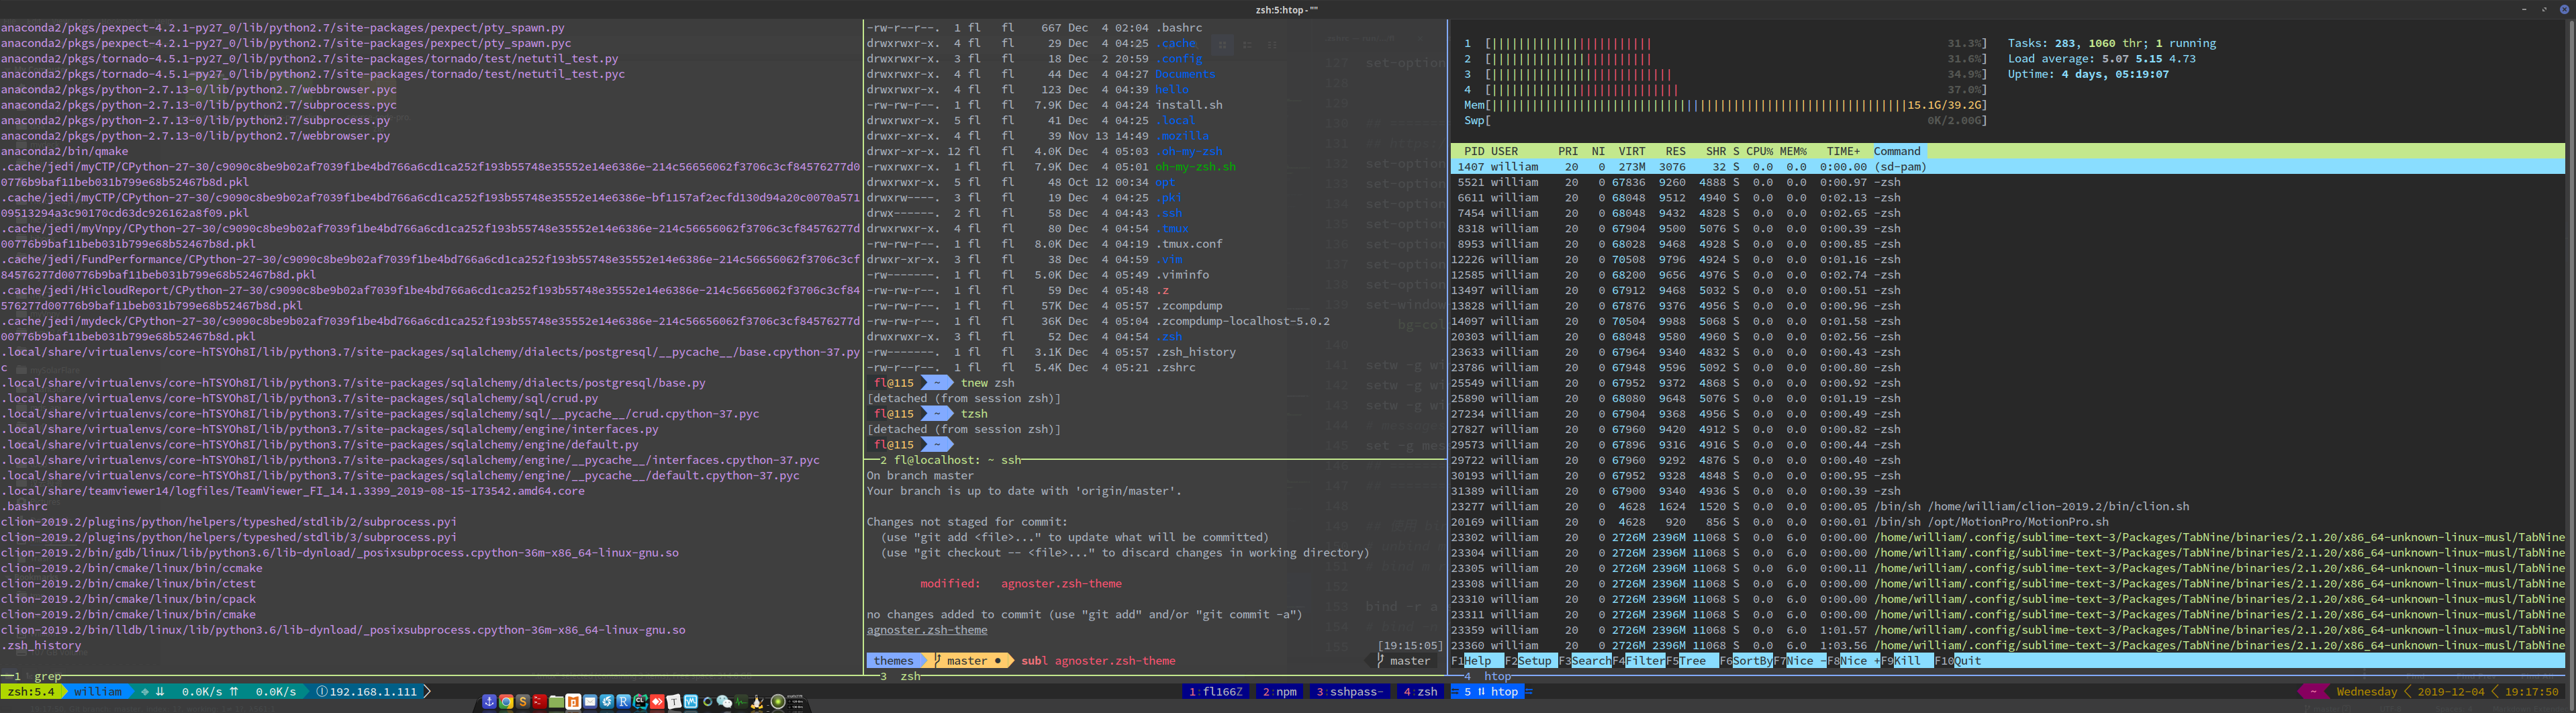
Task: Click .zshrc in the ls listing
Action: (x=1175, y=368)
